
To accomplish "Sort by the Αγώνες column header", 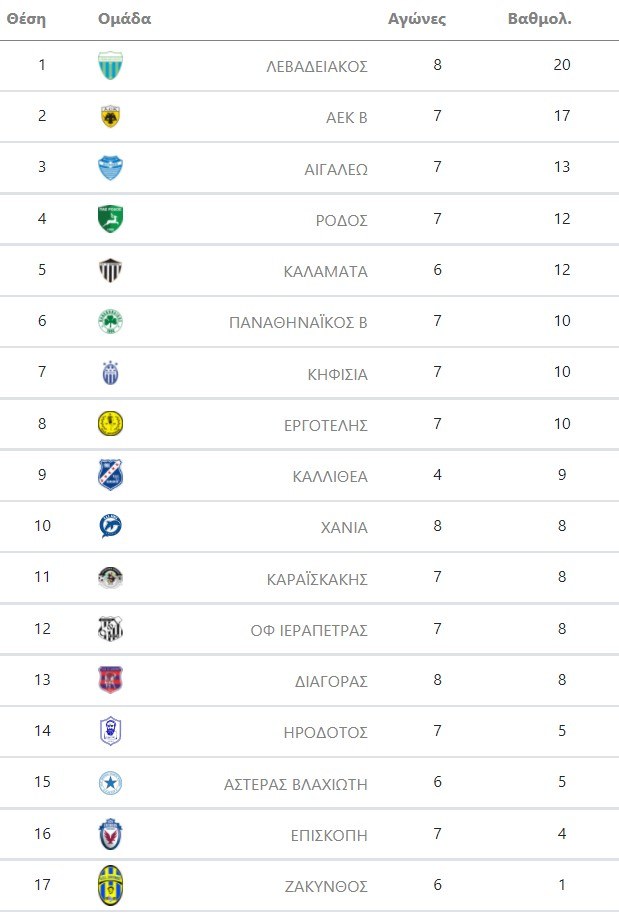I will coord(417,19).
